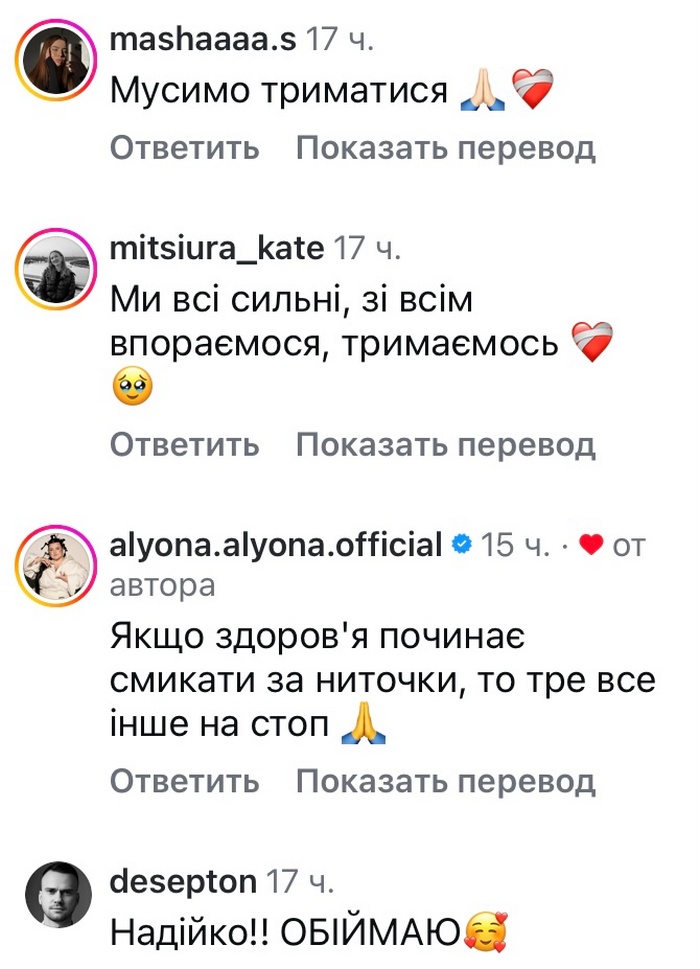Image resolution: width=700 pixels, height=969 pixels.
Task: Click the blue verified badge icon
Action: [x=461, y=545]
